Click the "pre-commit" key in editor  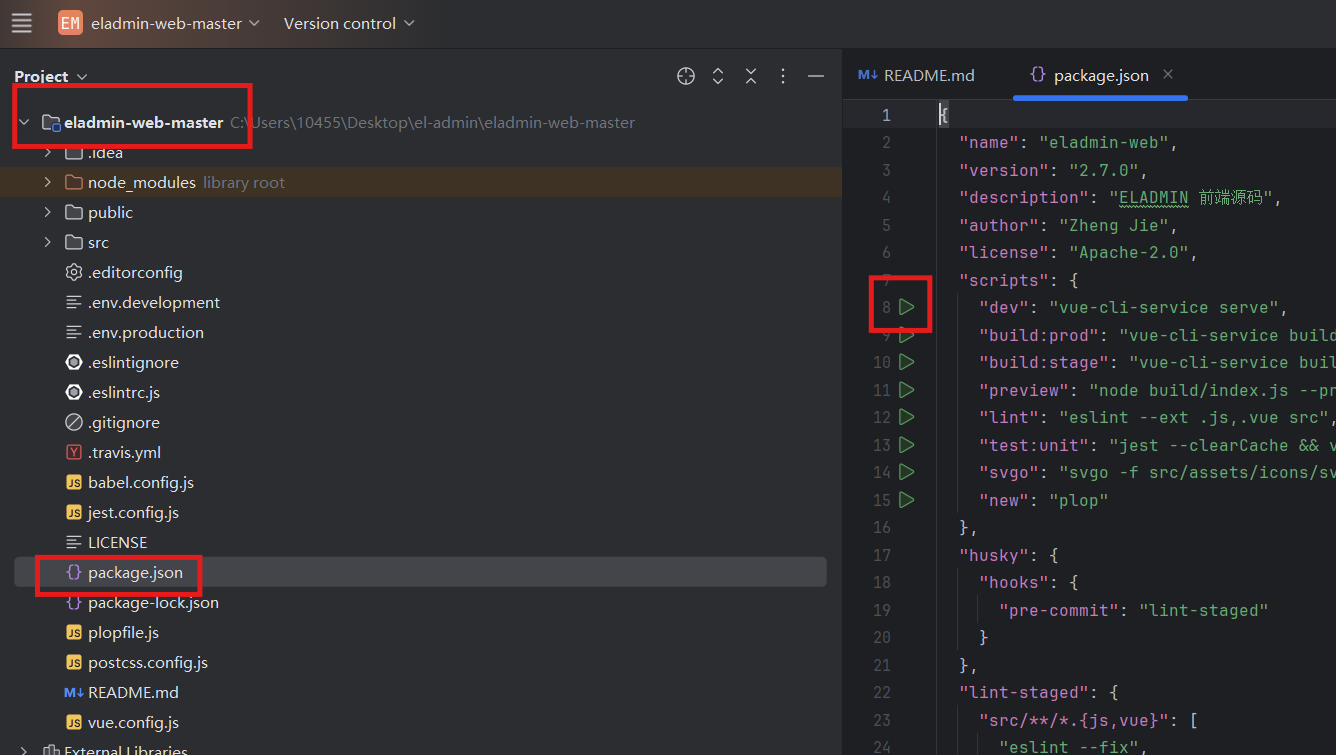[x=1059, y=609]
